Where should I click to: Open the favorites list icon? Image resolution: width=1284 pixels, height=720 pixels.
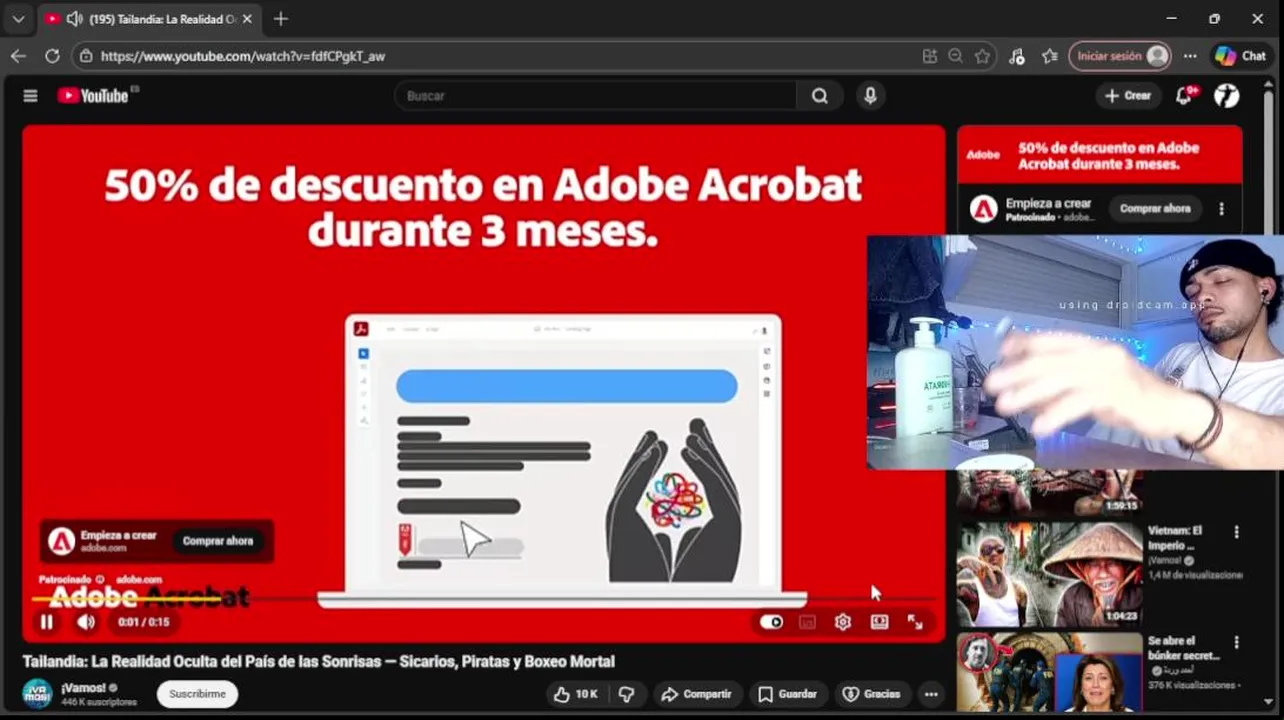[x=1049, y=57]
